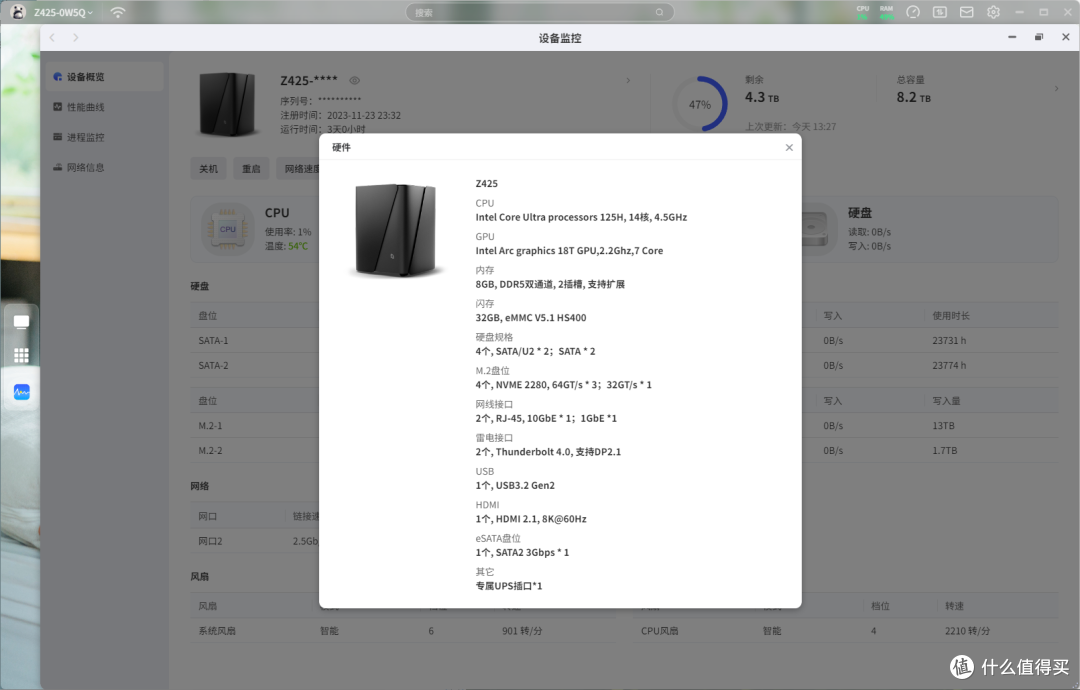The width and height of the screenshot is (1080, 690).
Task: Close the 硬件 dialog with the X
Action: 789,147
